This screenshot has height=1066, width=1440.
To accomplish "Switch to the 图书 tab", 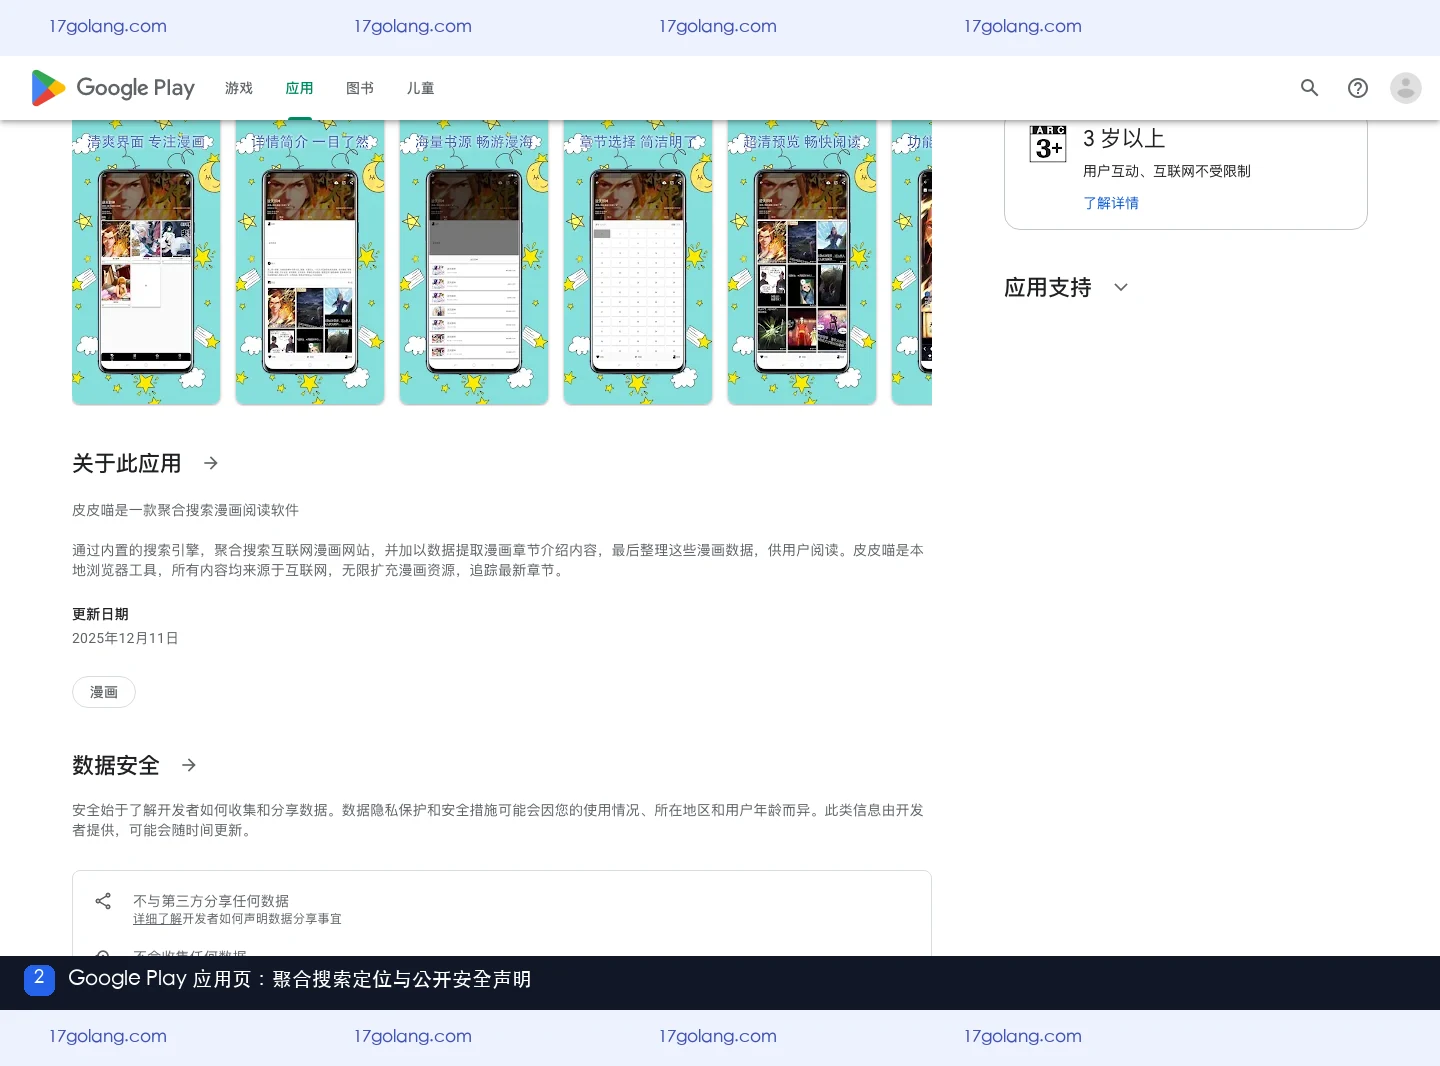I will pyautogui.click(x=360, y=88).
